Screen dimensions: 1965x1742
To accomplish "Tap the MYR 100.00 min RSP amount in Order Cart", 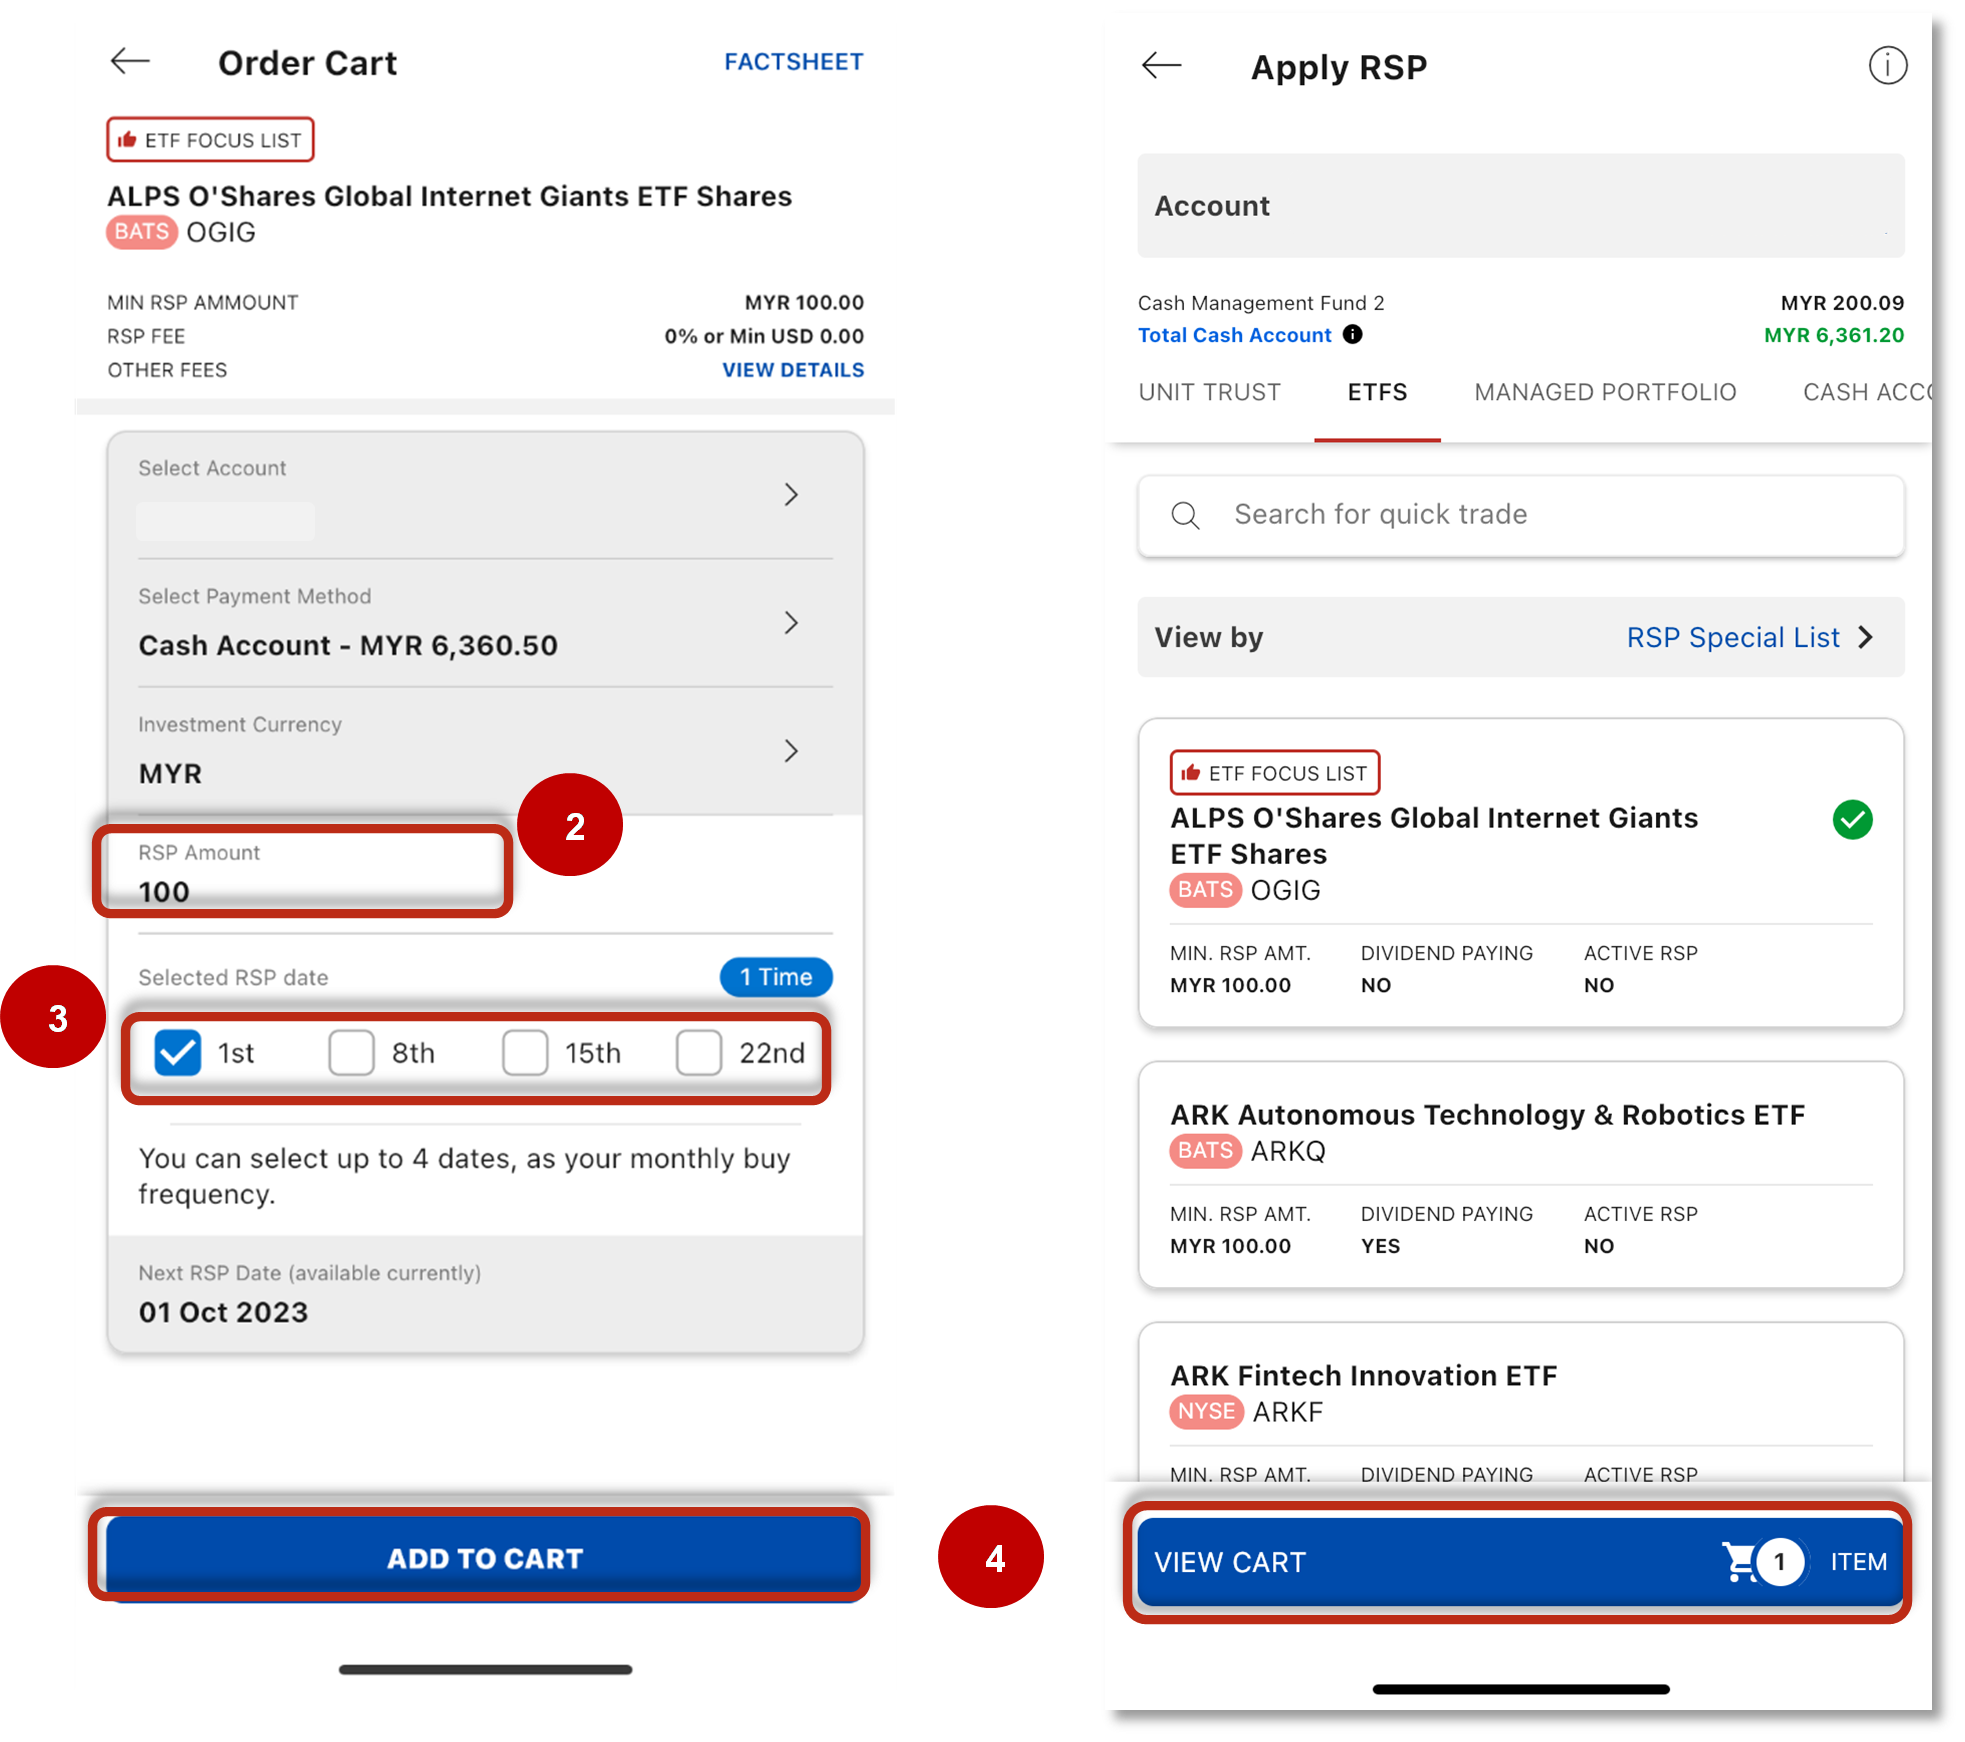I will [804, 302].
